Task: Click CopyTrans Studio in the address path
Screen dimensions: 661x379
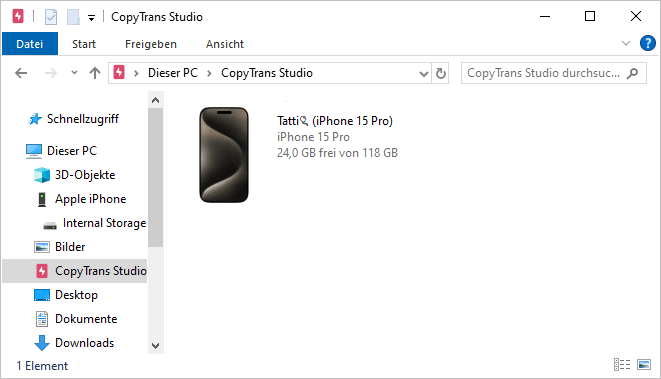Action: coord(267,73)
